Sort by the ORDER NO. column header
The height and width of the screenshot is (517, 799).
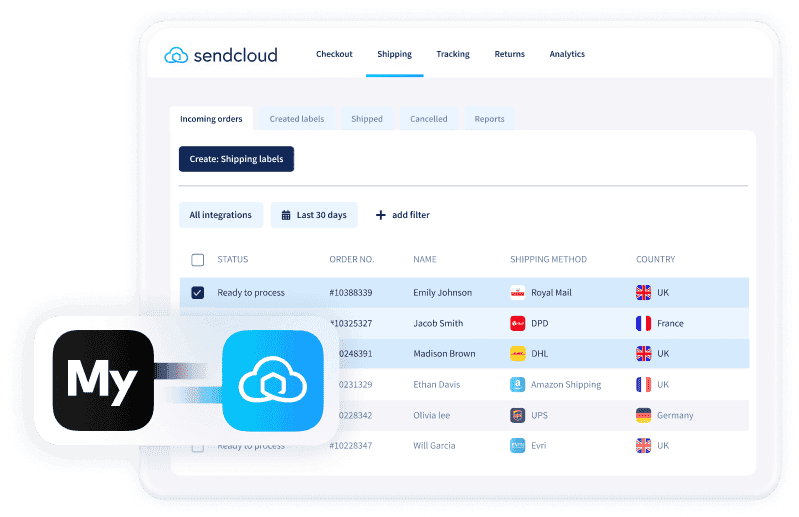(x=352, y=259)
